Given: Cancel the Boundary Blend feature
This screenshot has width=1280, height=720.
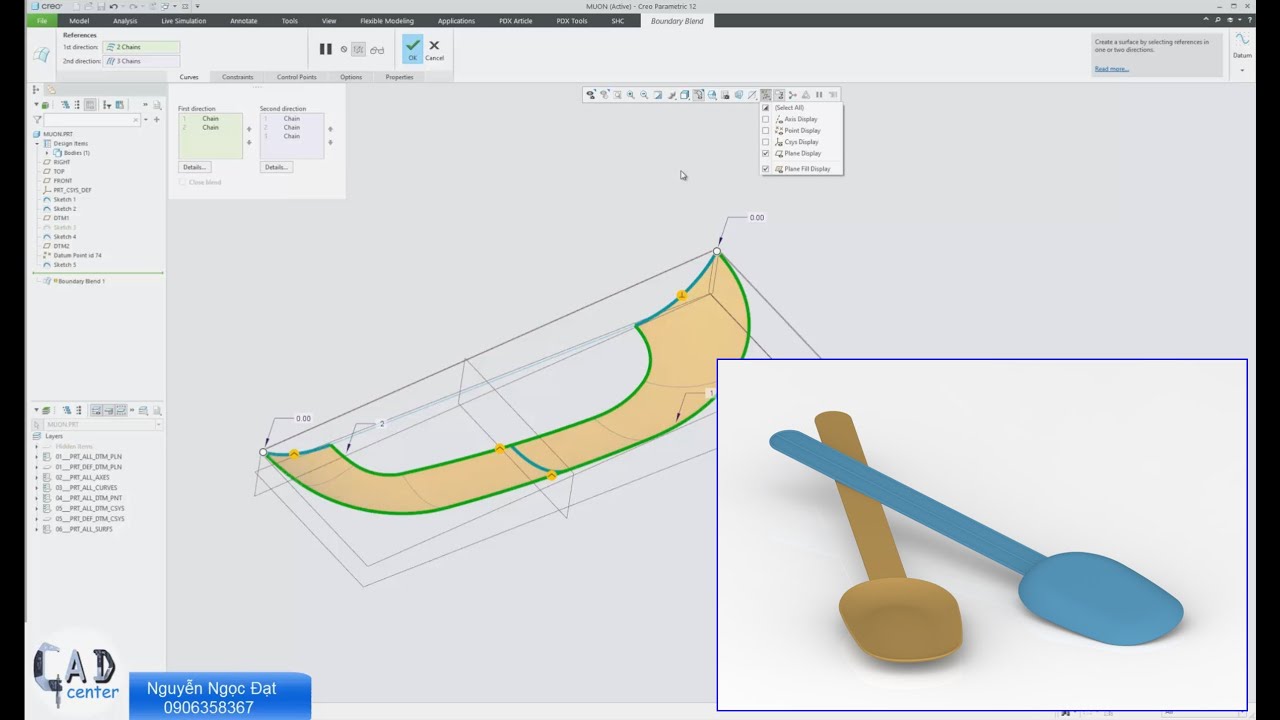Looking at the screenshot, I should tap(434, 49).
